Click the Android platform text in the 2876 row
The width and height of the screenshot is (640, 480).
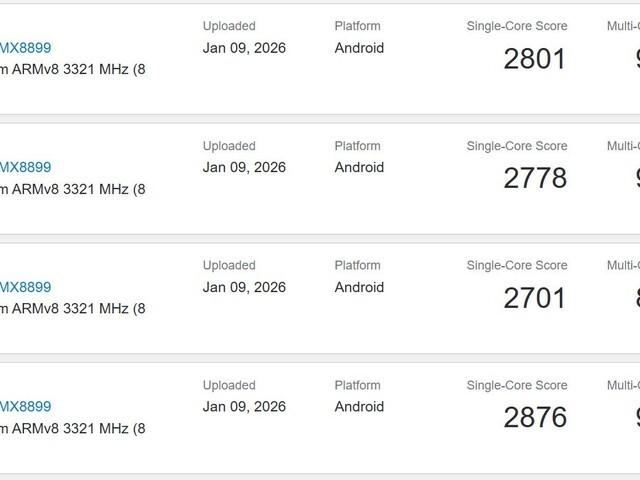click(x=359, y=407)
